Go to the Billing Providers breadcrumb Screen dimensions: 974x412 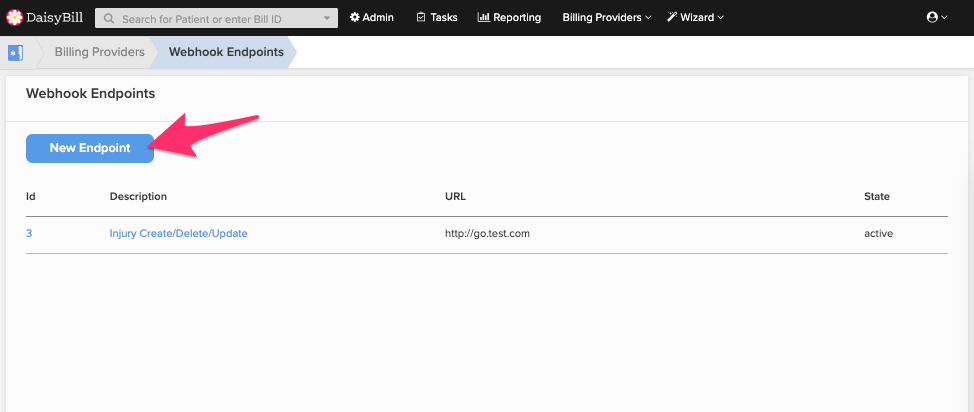pos(99,52)
